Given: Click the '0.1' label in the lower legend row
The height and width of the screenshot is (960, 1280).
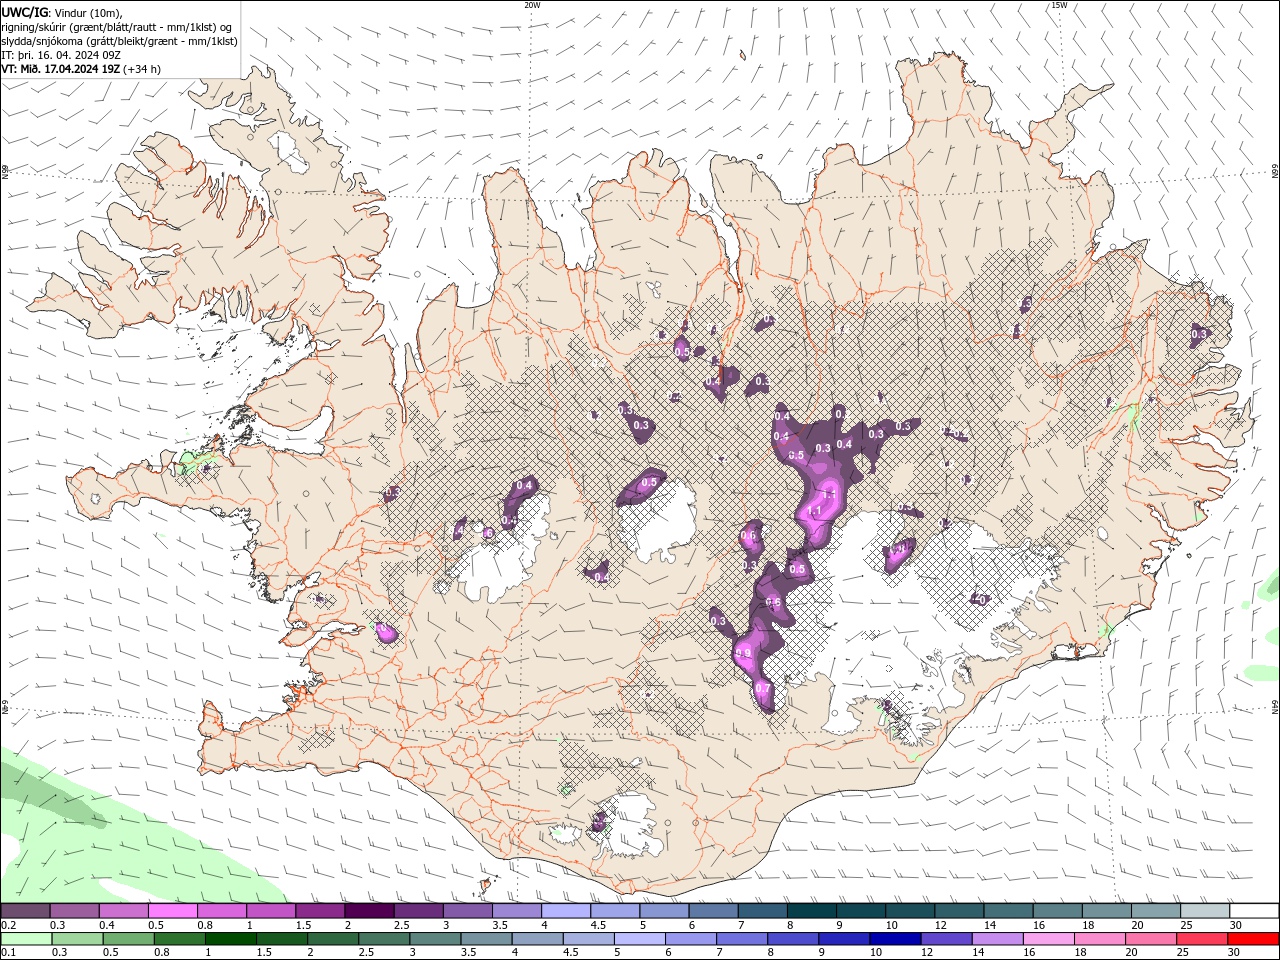Looking at the screenshot, I should click(8, 952).
